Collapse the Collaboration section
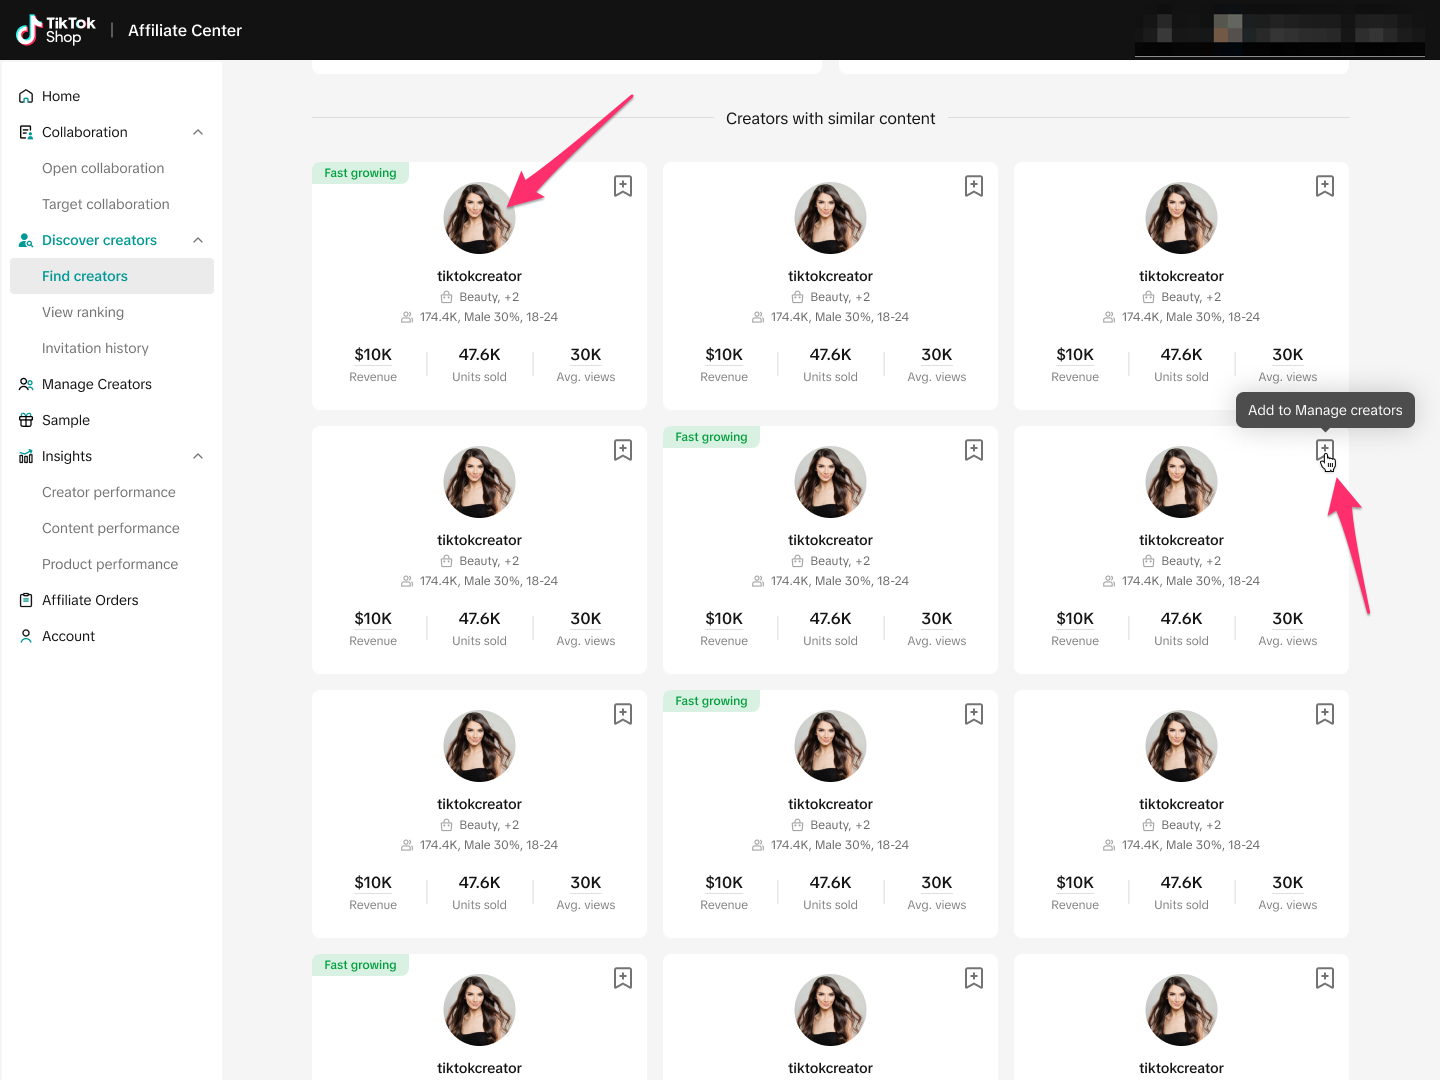This screenshot has height=1080, width=1440. click(x=198, y=132)
